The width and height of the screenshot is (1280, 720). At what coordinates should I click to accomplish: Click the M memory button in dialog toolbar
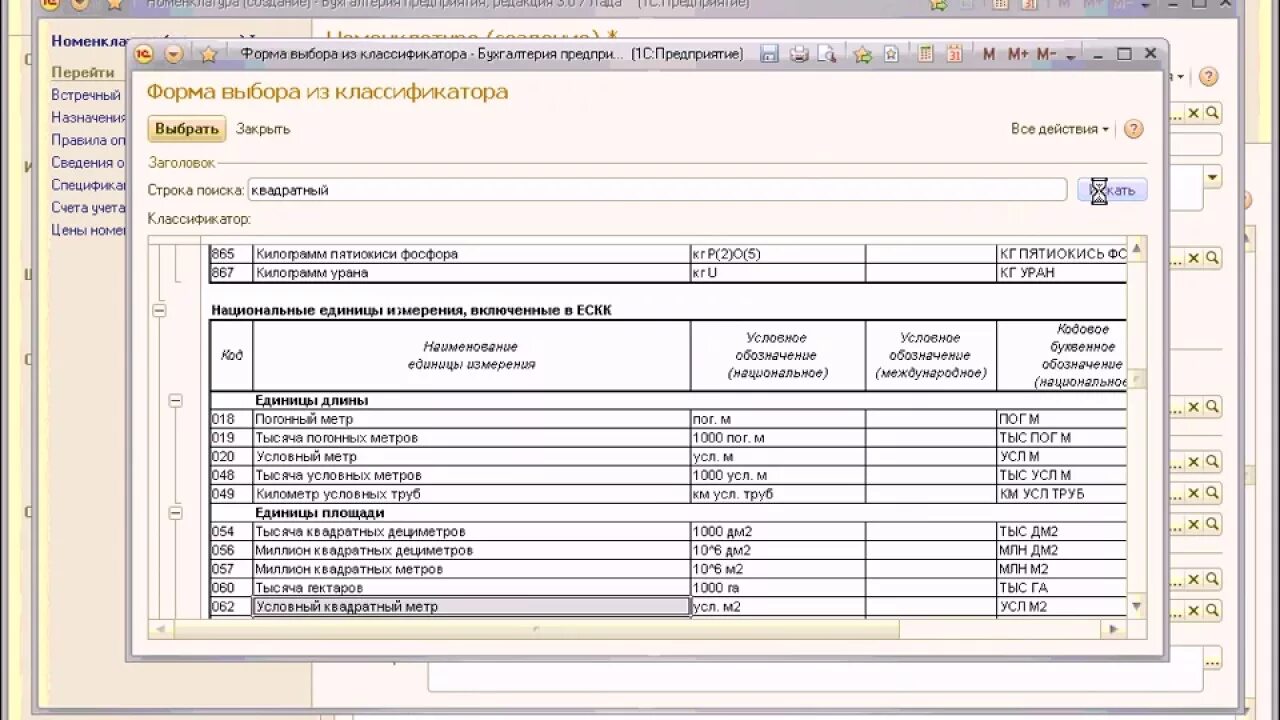pos(989,54)
